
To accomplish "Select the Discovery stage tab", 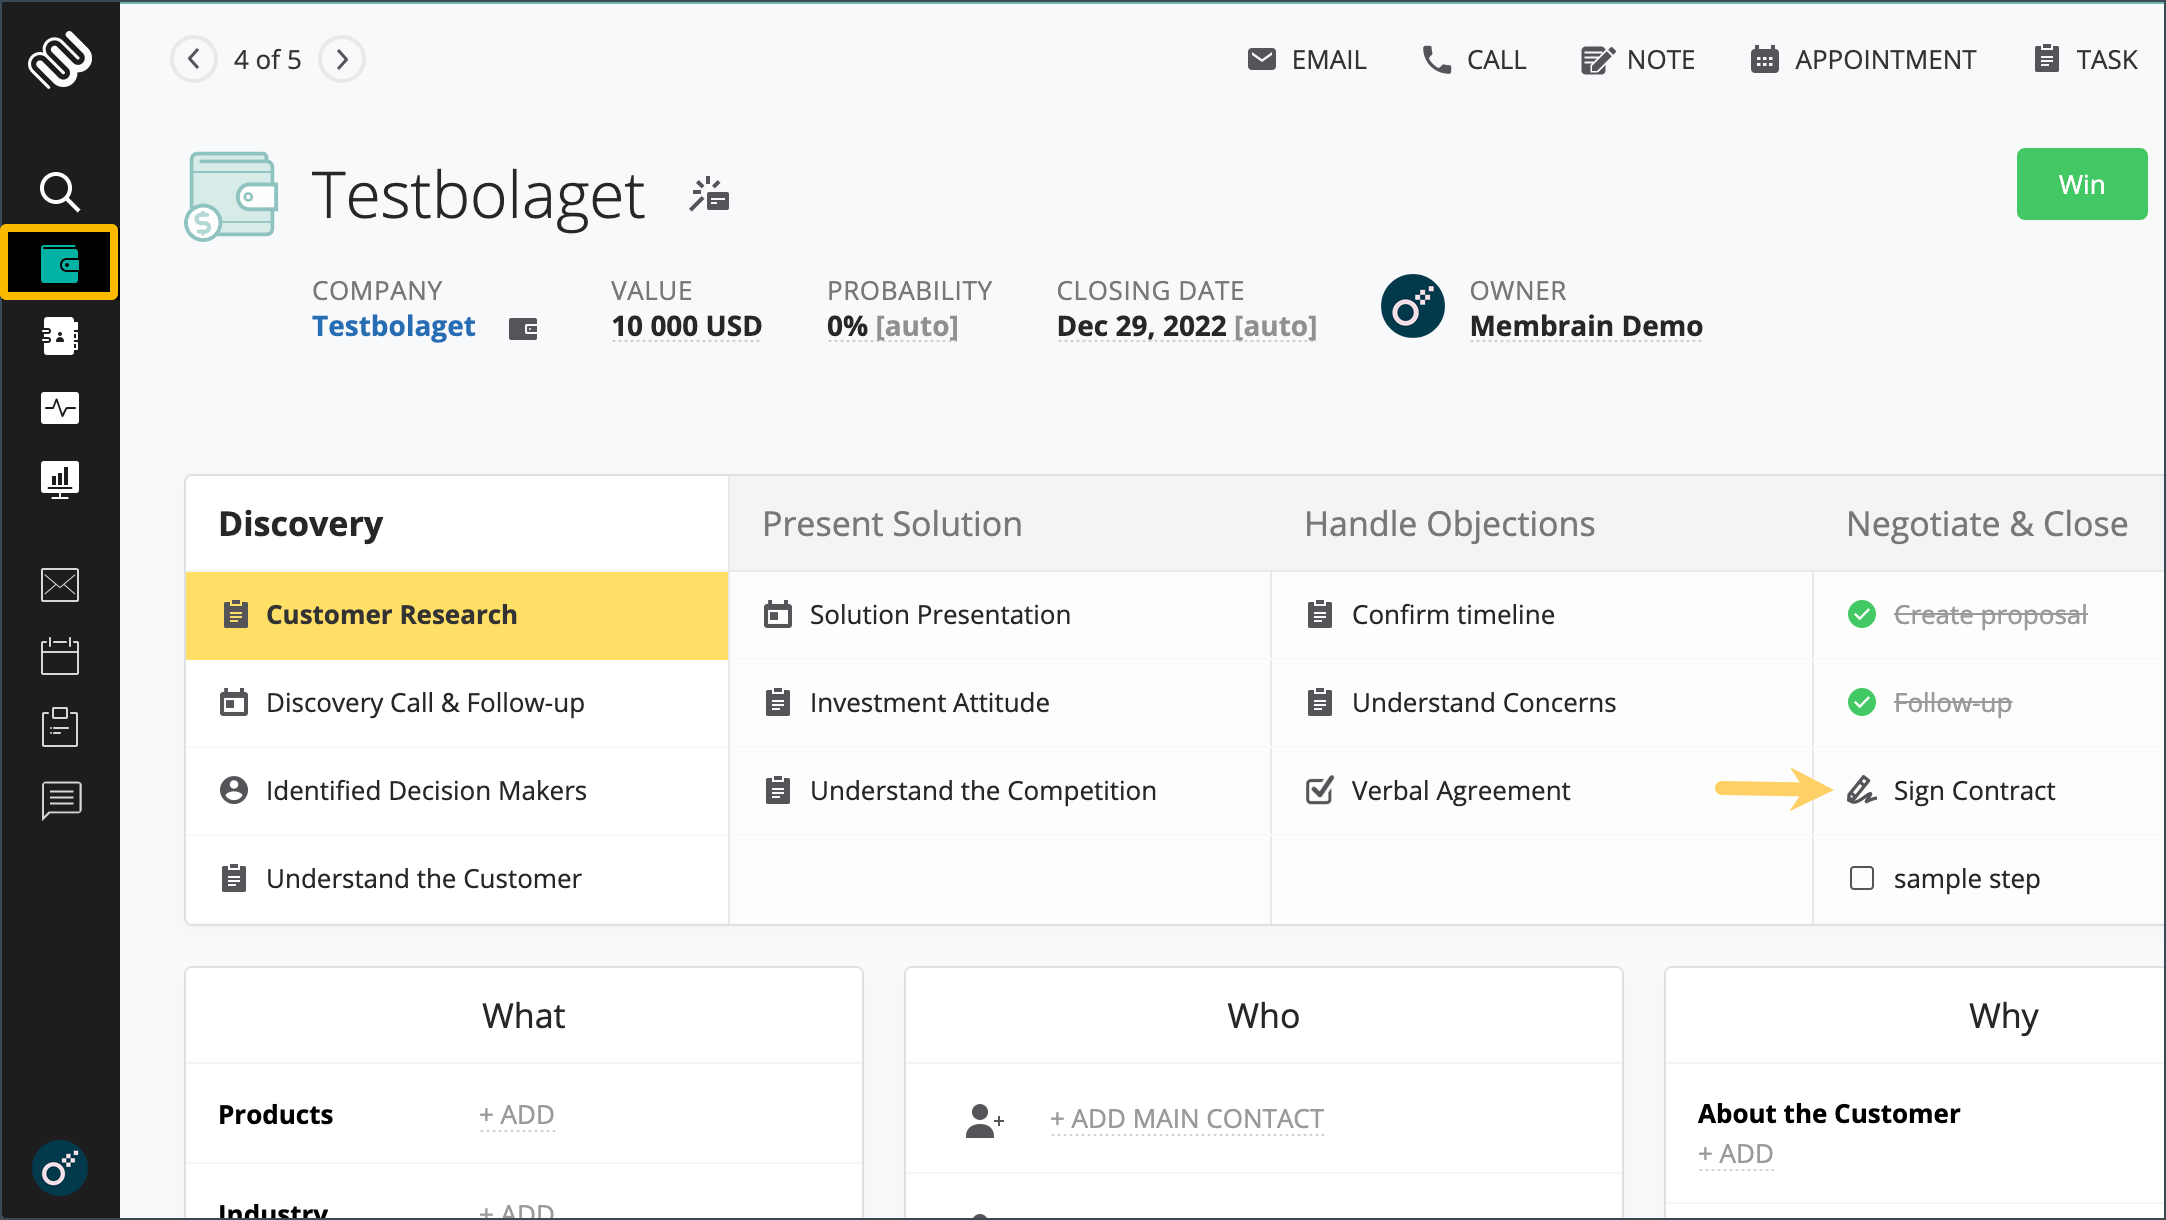I will click(457, 524).
